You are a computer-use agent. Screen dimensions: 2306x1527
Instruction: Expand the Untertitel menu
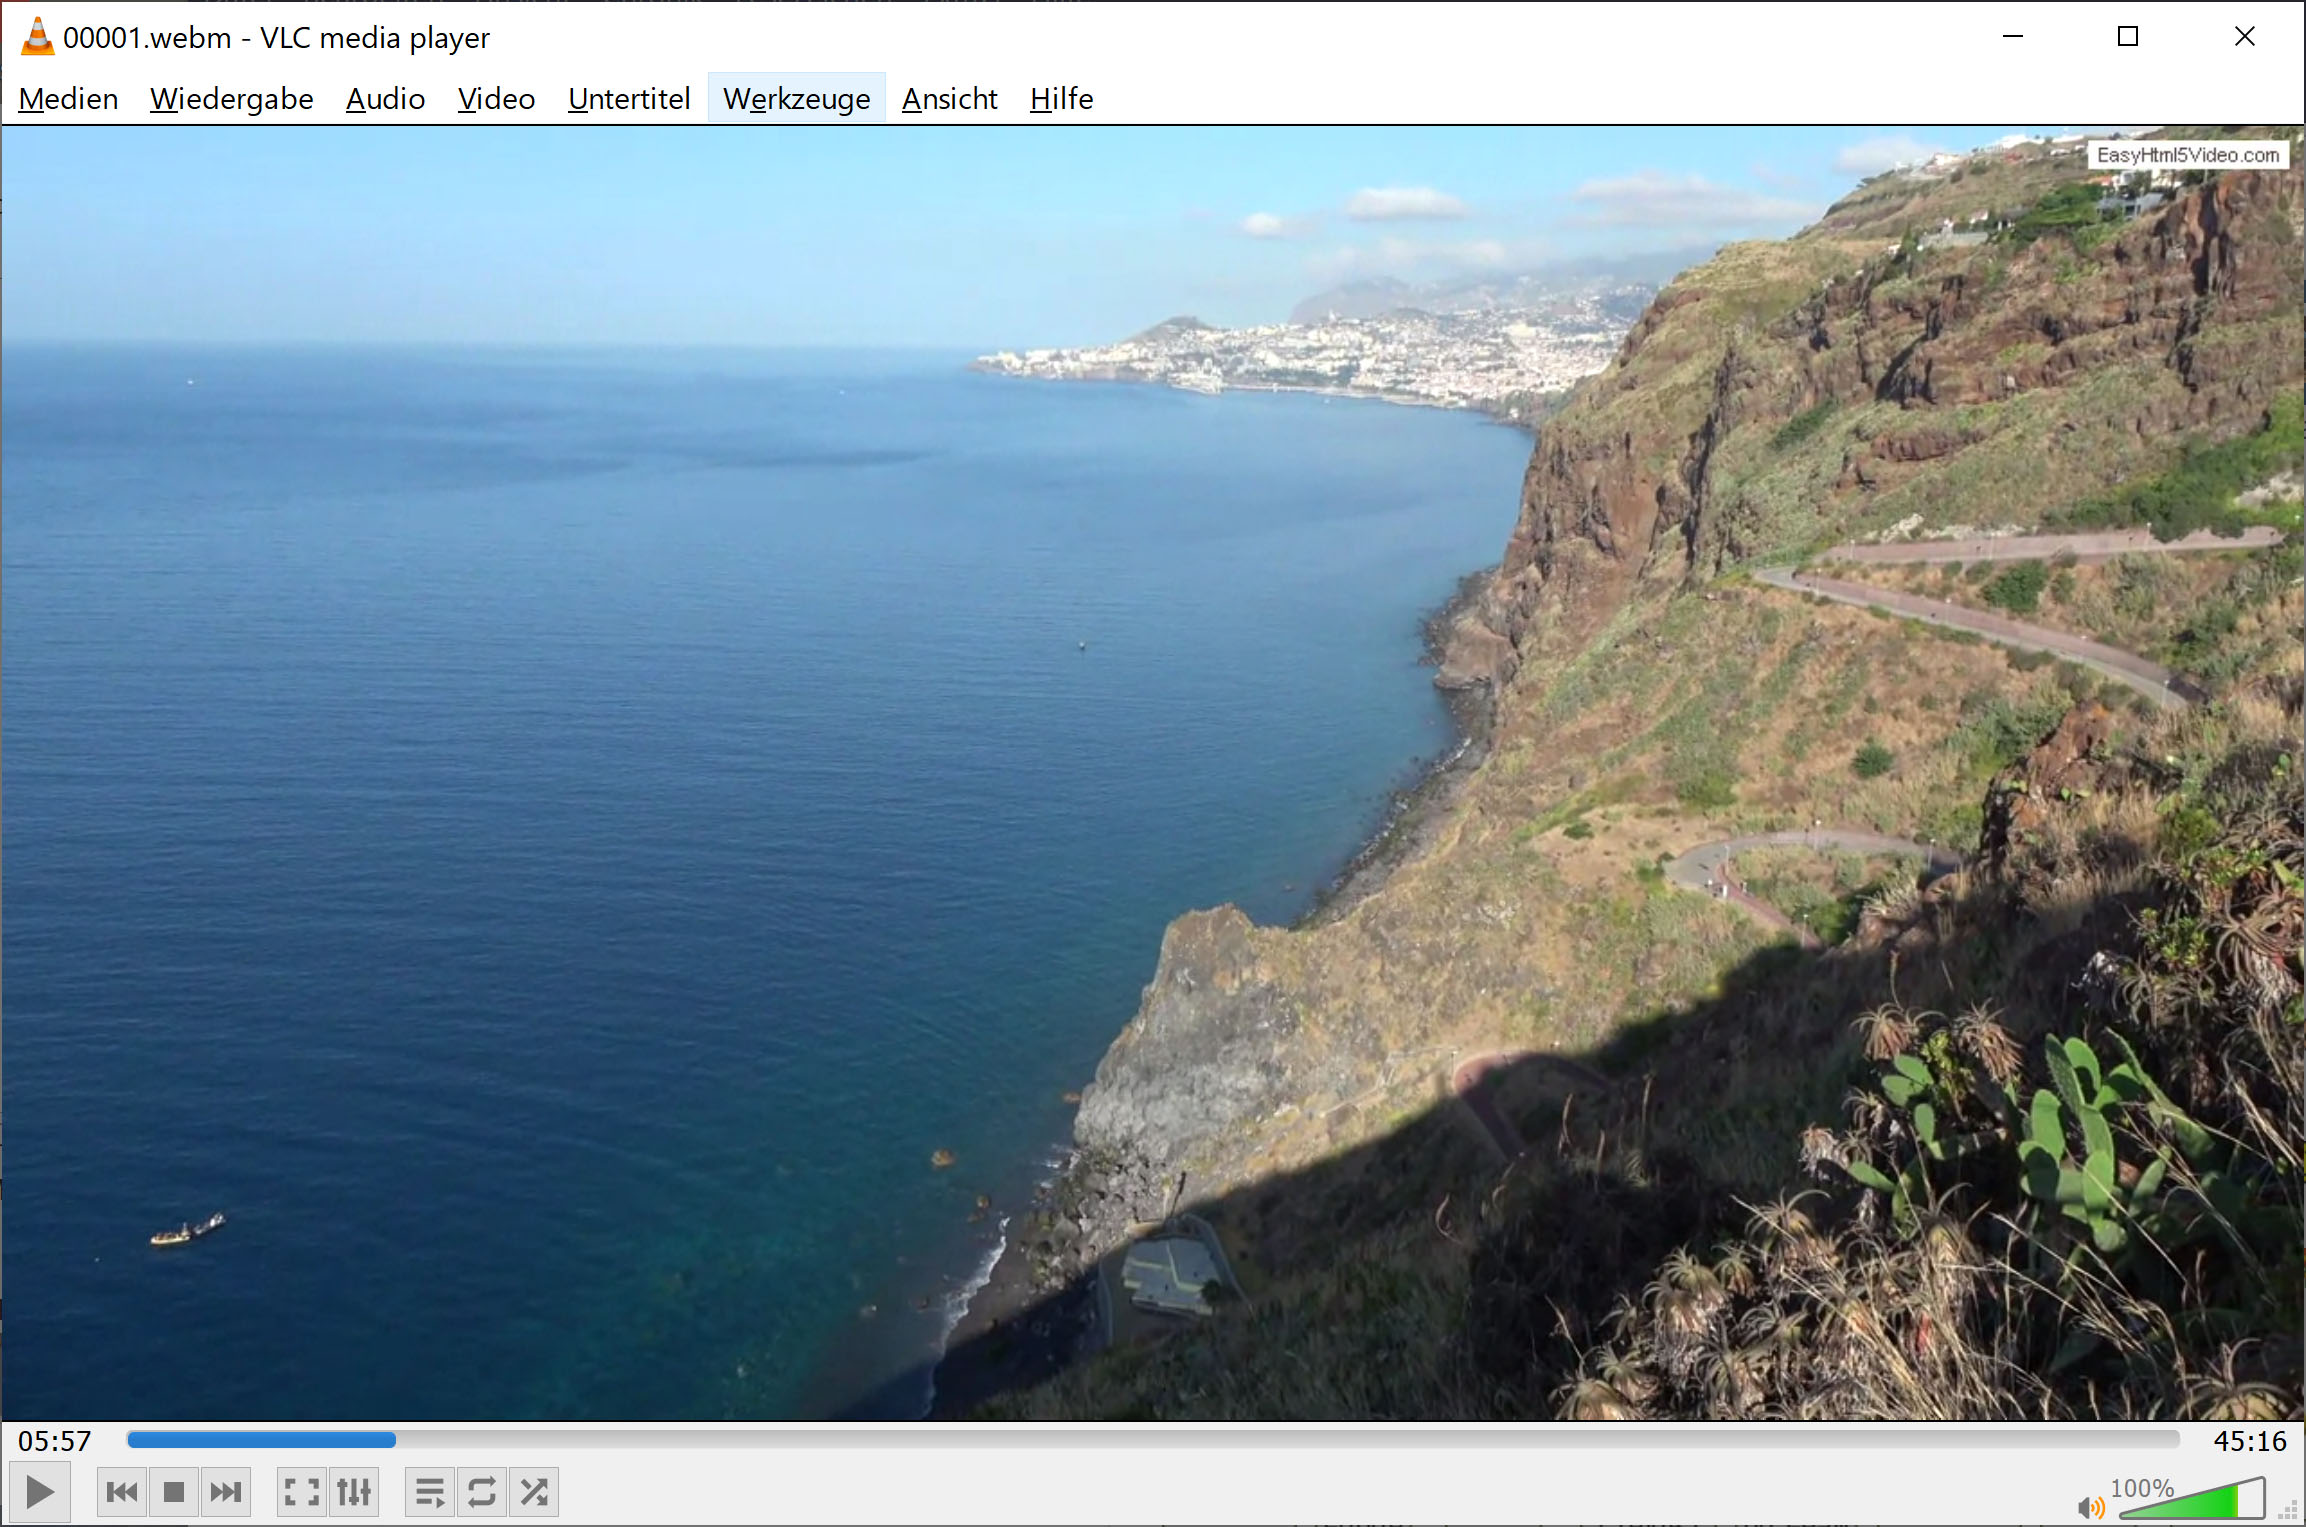pos(628,99)
